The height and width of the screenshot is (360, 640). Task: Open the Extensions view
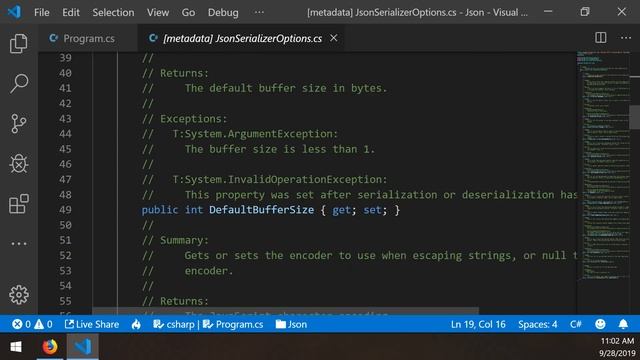pos(19,204)
